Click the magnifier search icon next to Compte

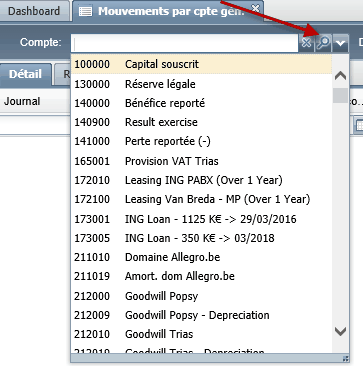click(323, 43)
